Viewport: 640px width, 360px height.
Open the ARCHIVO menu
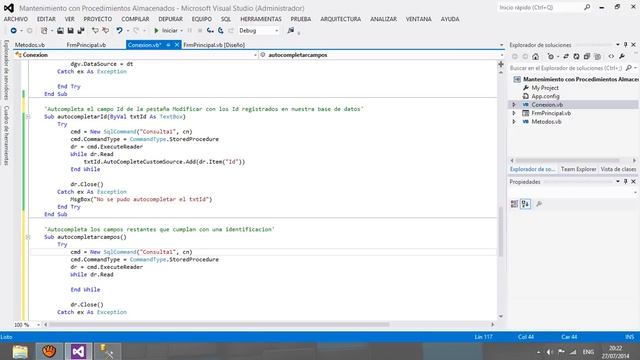[16, 19]
